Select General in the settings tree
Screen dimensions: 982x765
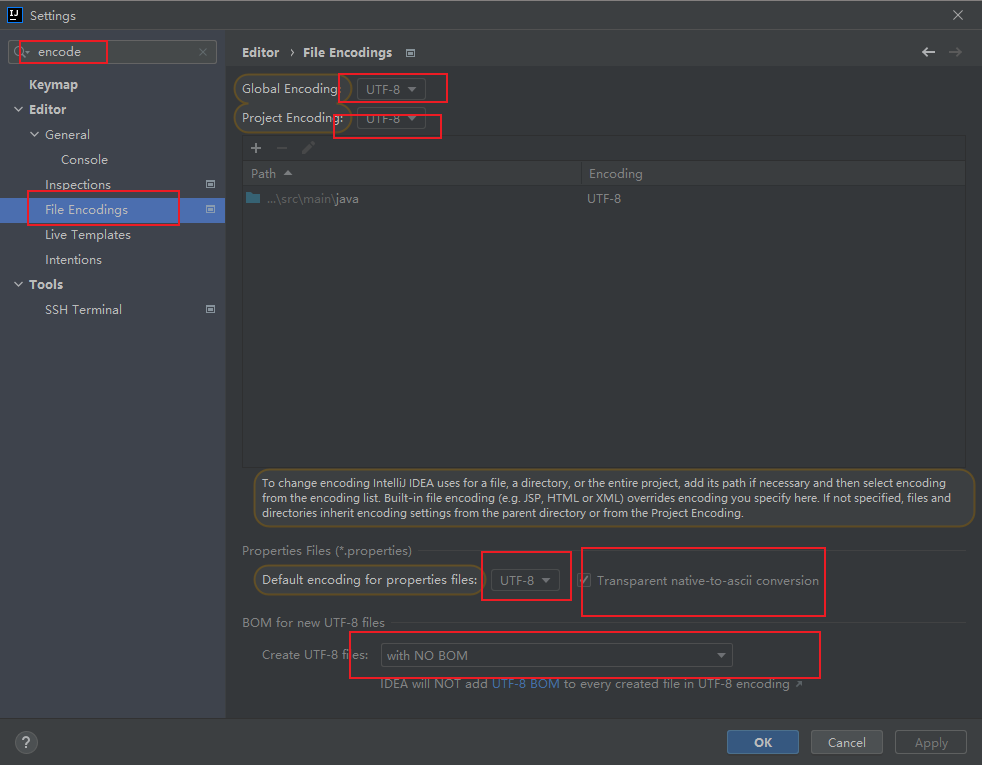(67, 135)
